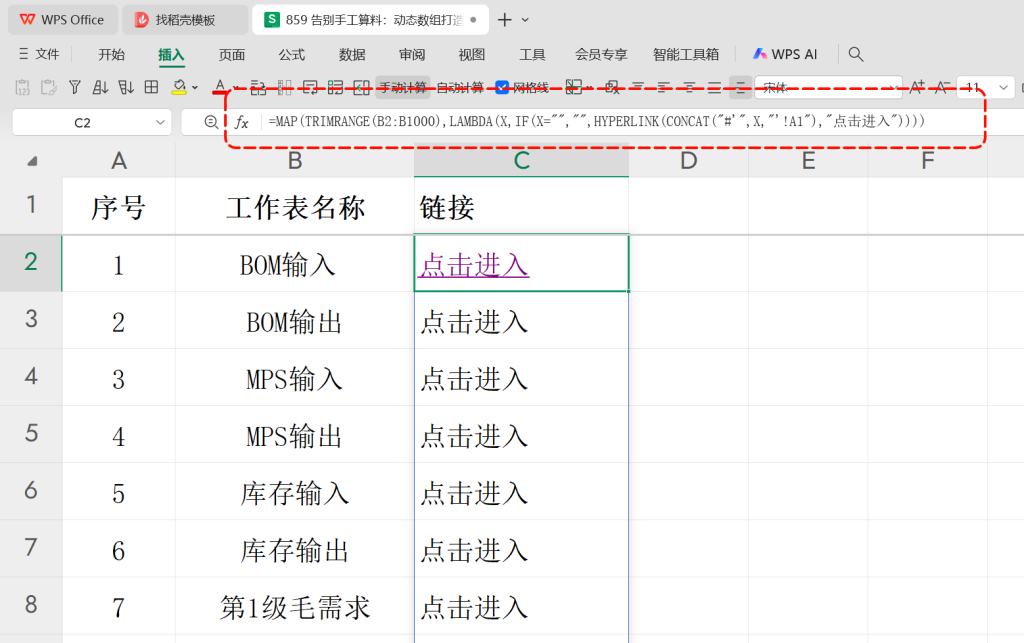Click the justify alignment icon

[714, 87]
